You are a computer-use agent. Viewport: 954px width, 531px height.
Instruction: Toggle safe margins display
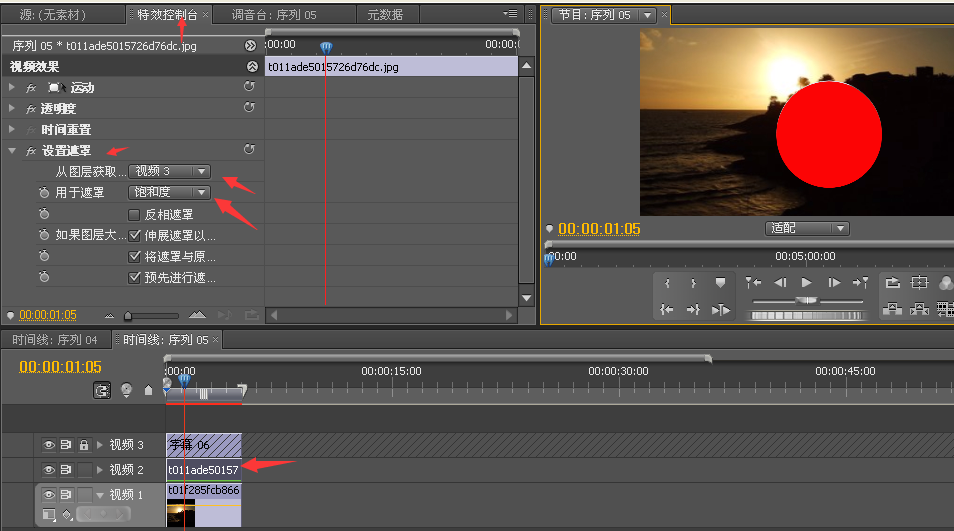(919, 282)
